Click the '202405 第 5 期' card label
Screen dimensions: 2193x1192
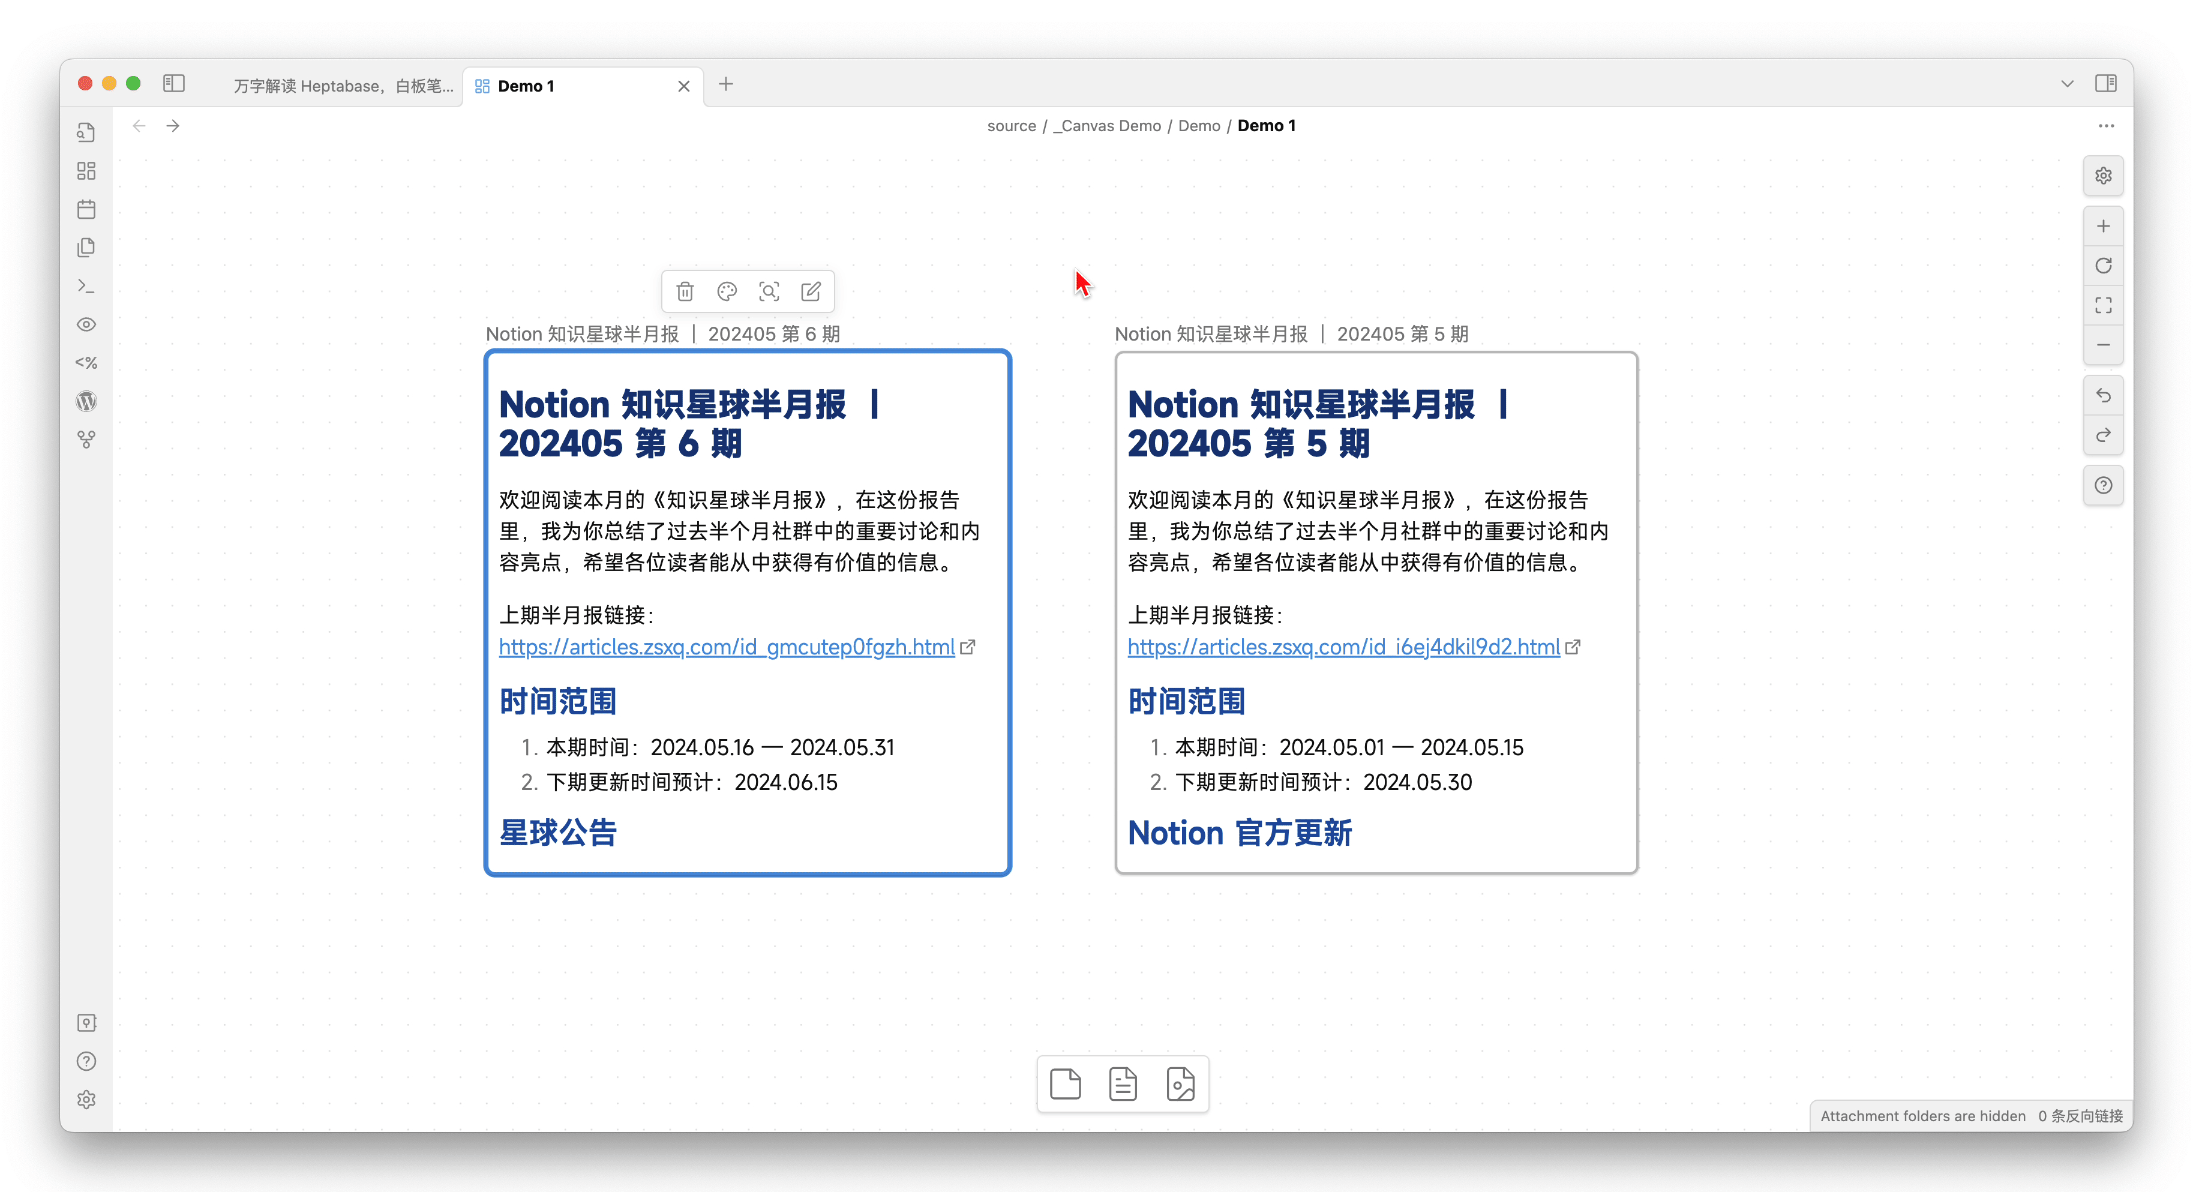tap(1292, 334)
